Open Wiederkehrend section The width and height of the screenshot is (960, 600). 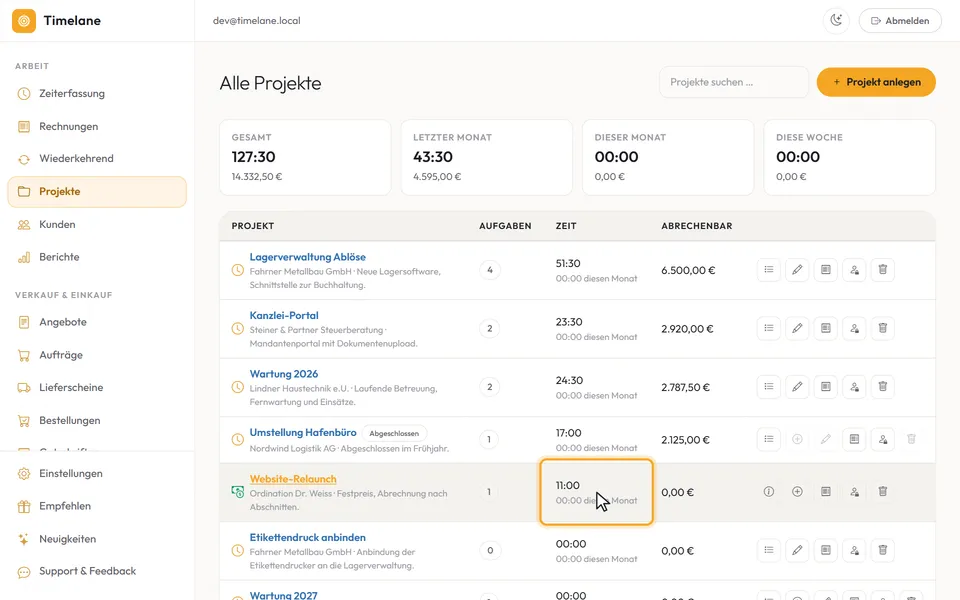[x=97, y=159]
